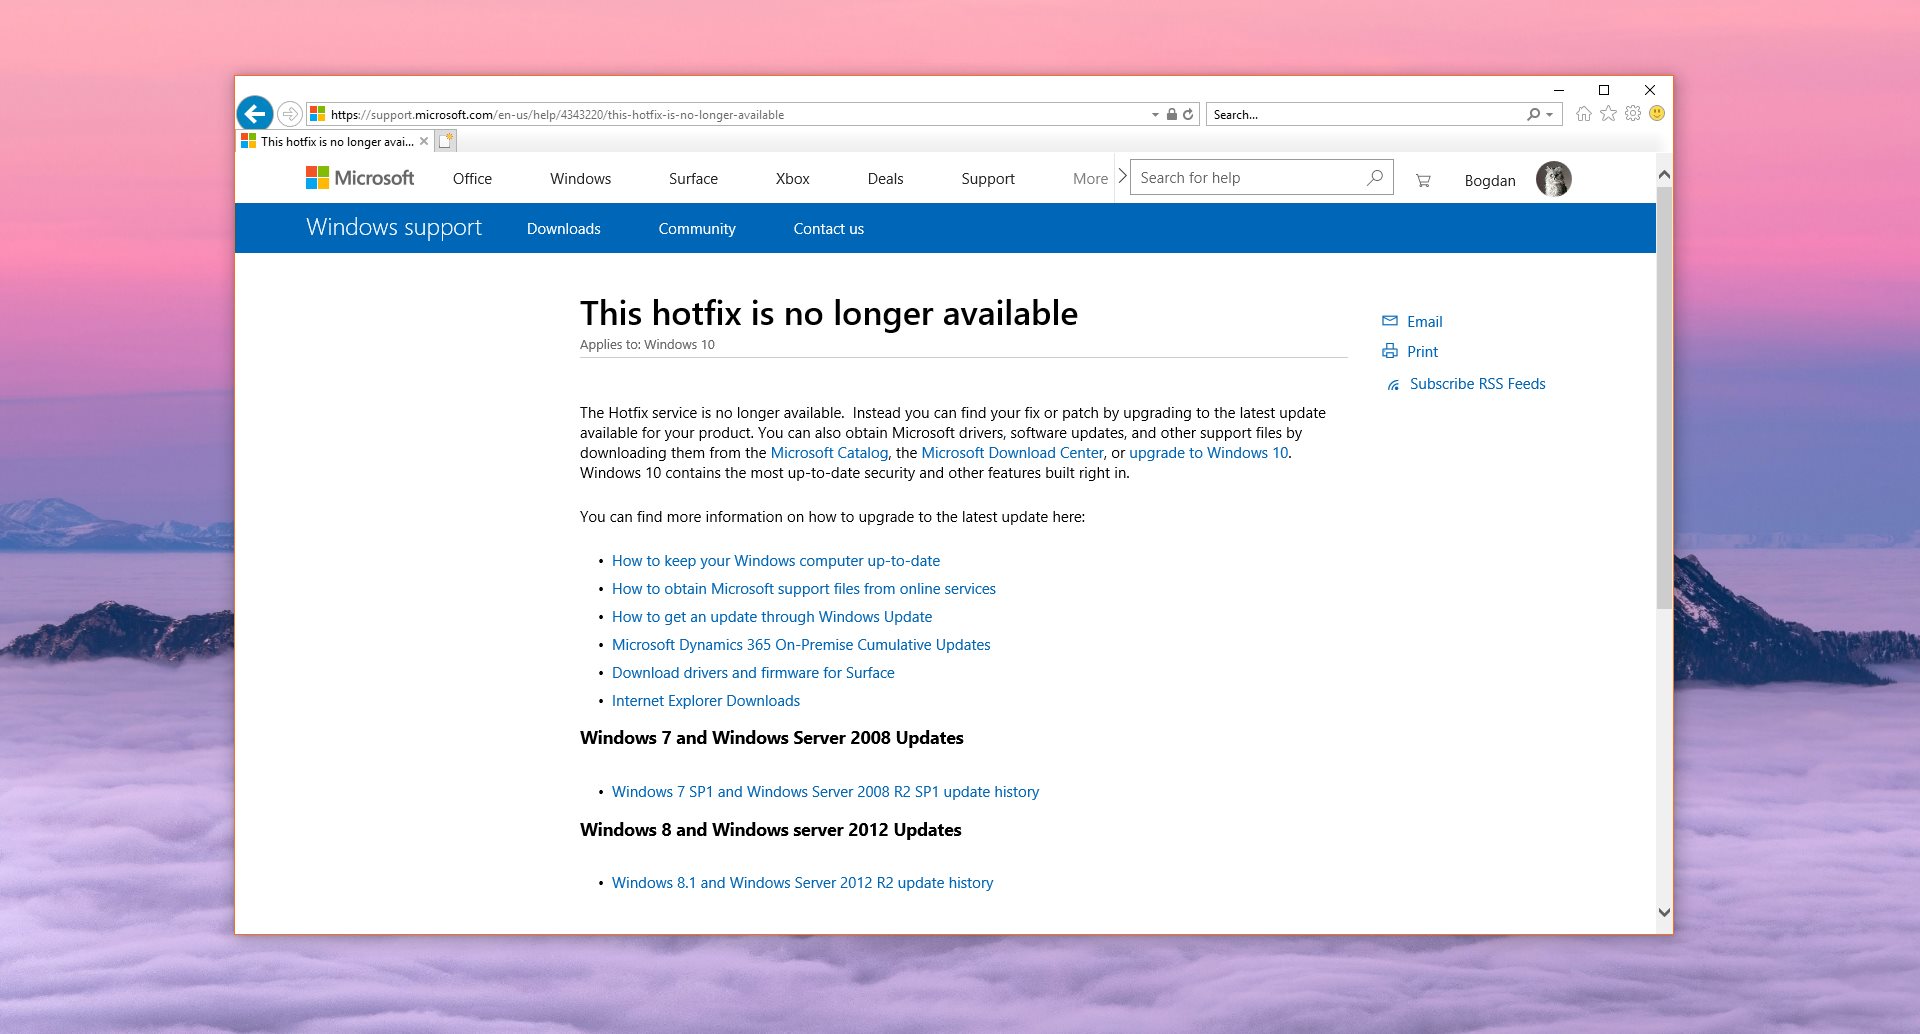Click the vertical scrollbar thumb

(x=1665, y=397)
